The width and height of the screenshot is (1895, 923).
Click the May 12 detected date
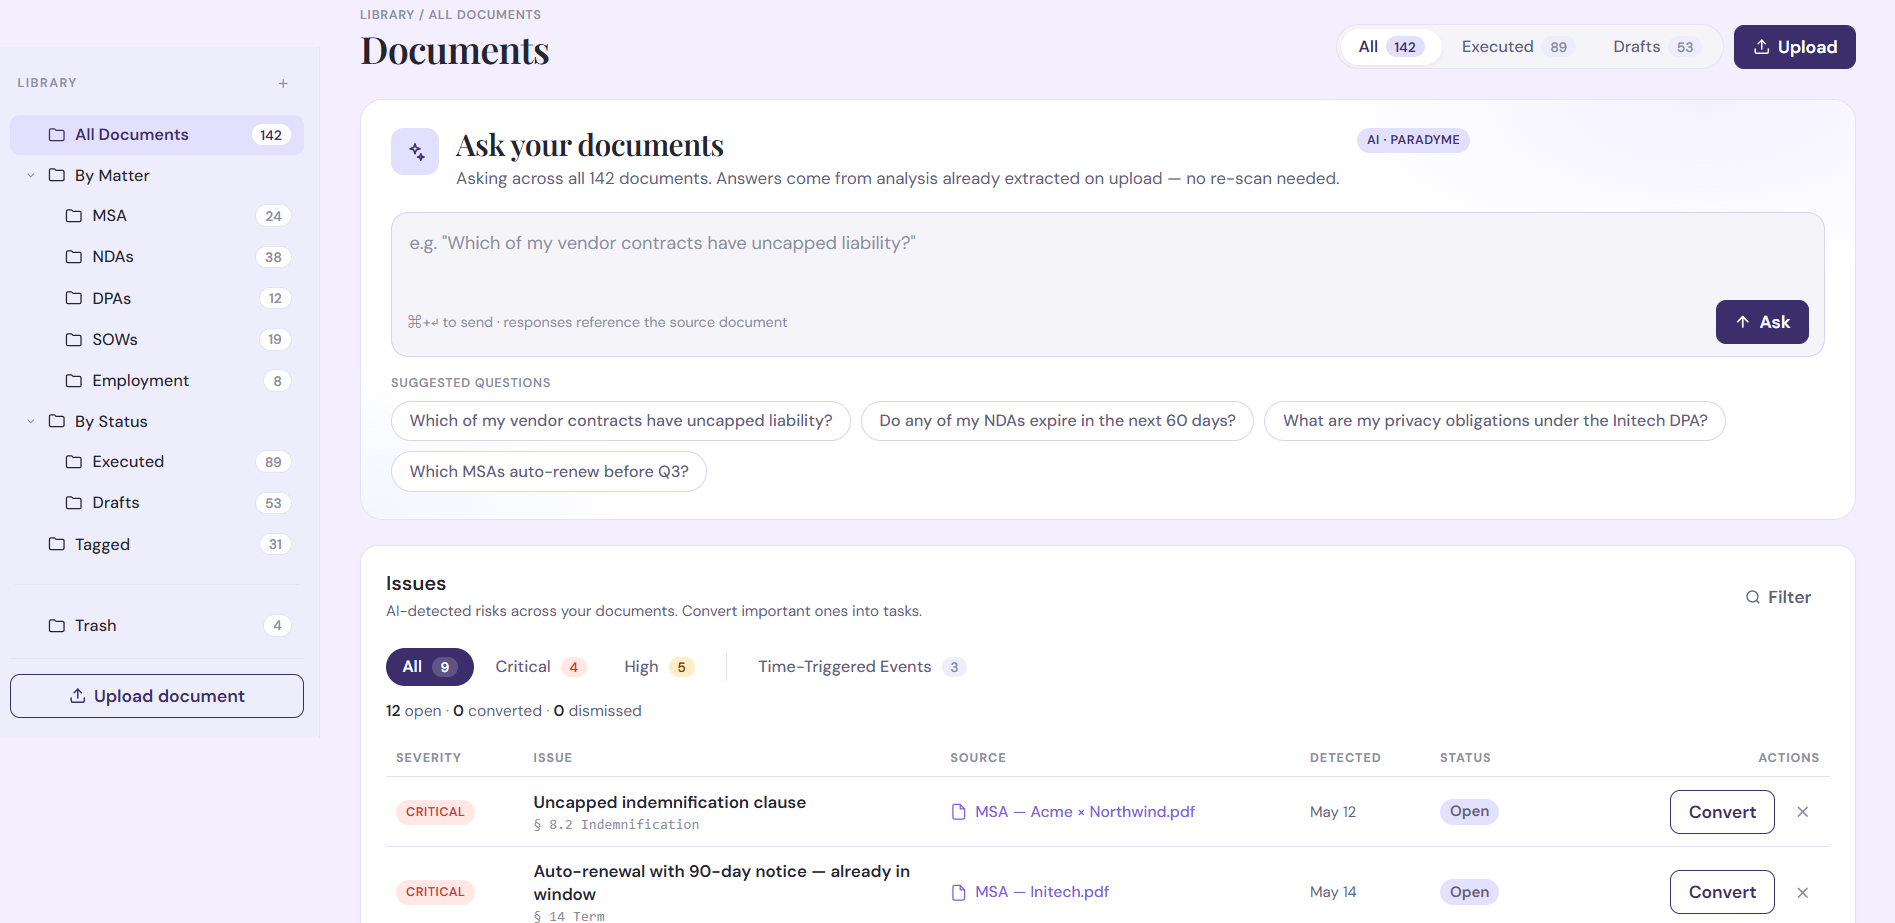1333,812
